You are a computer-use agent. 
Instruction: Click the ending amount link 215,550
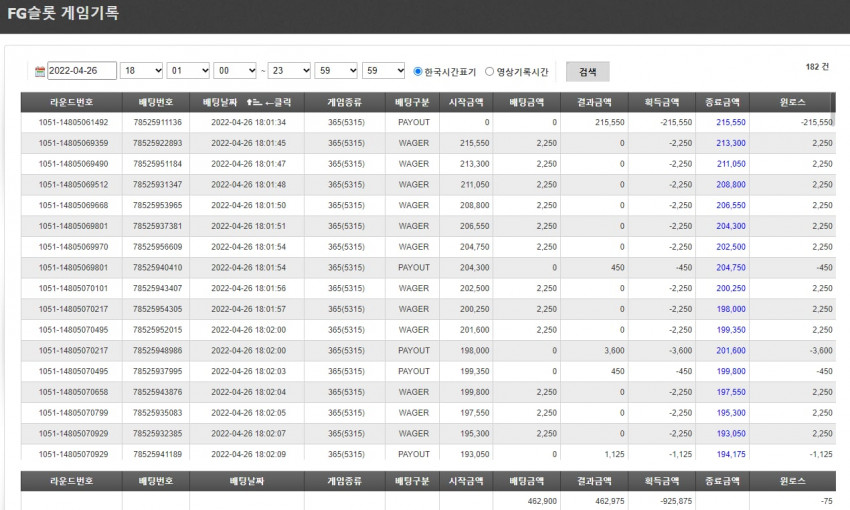point(731,122)
